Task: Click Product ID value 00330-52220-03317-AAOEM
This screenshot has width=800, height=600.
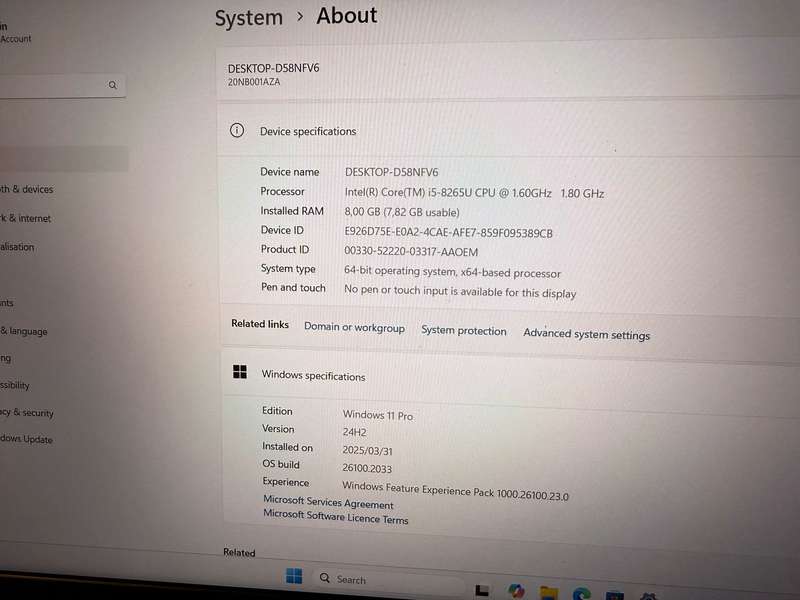Action: pyautogui.click(x=411, y=252)
